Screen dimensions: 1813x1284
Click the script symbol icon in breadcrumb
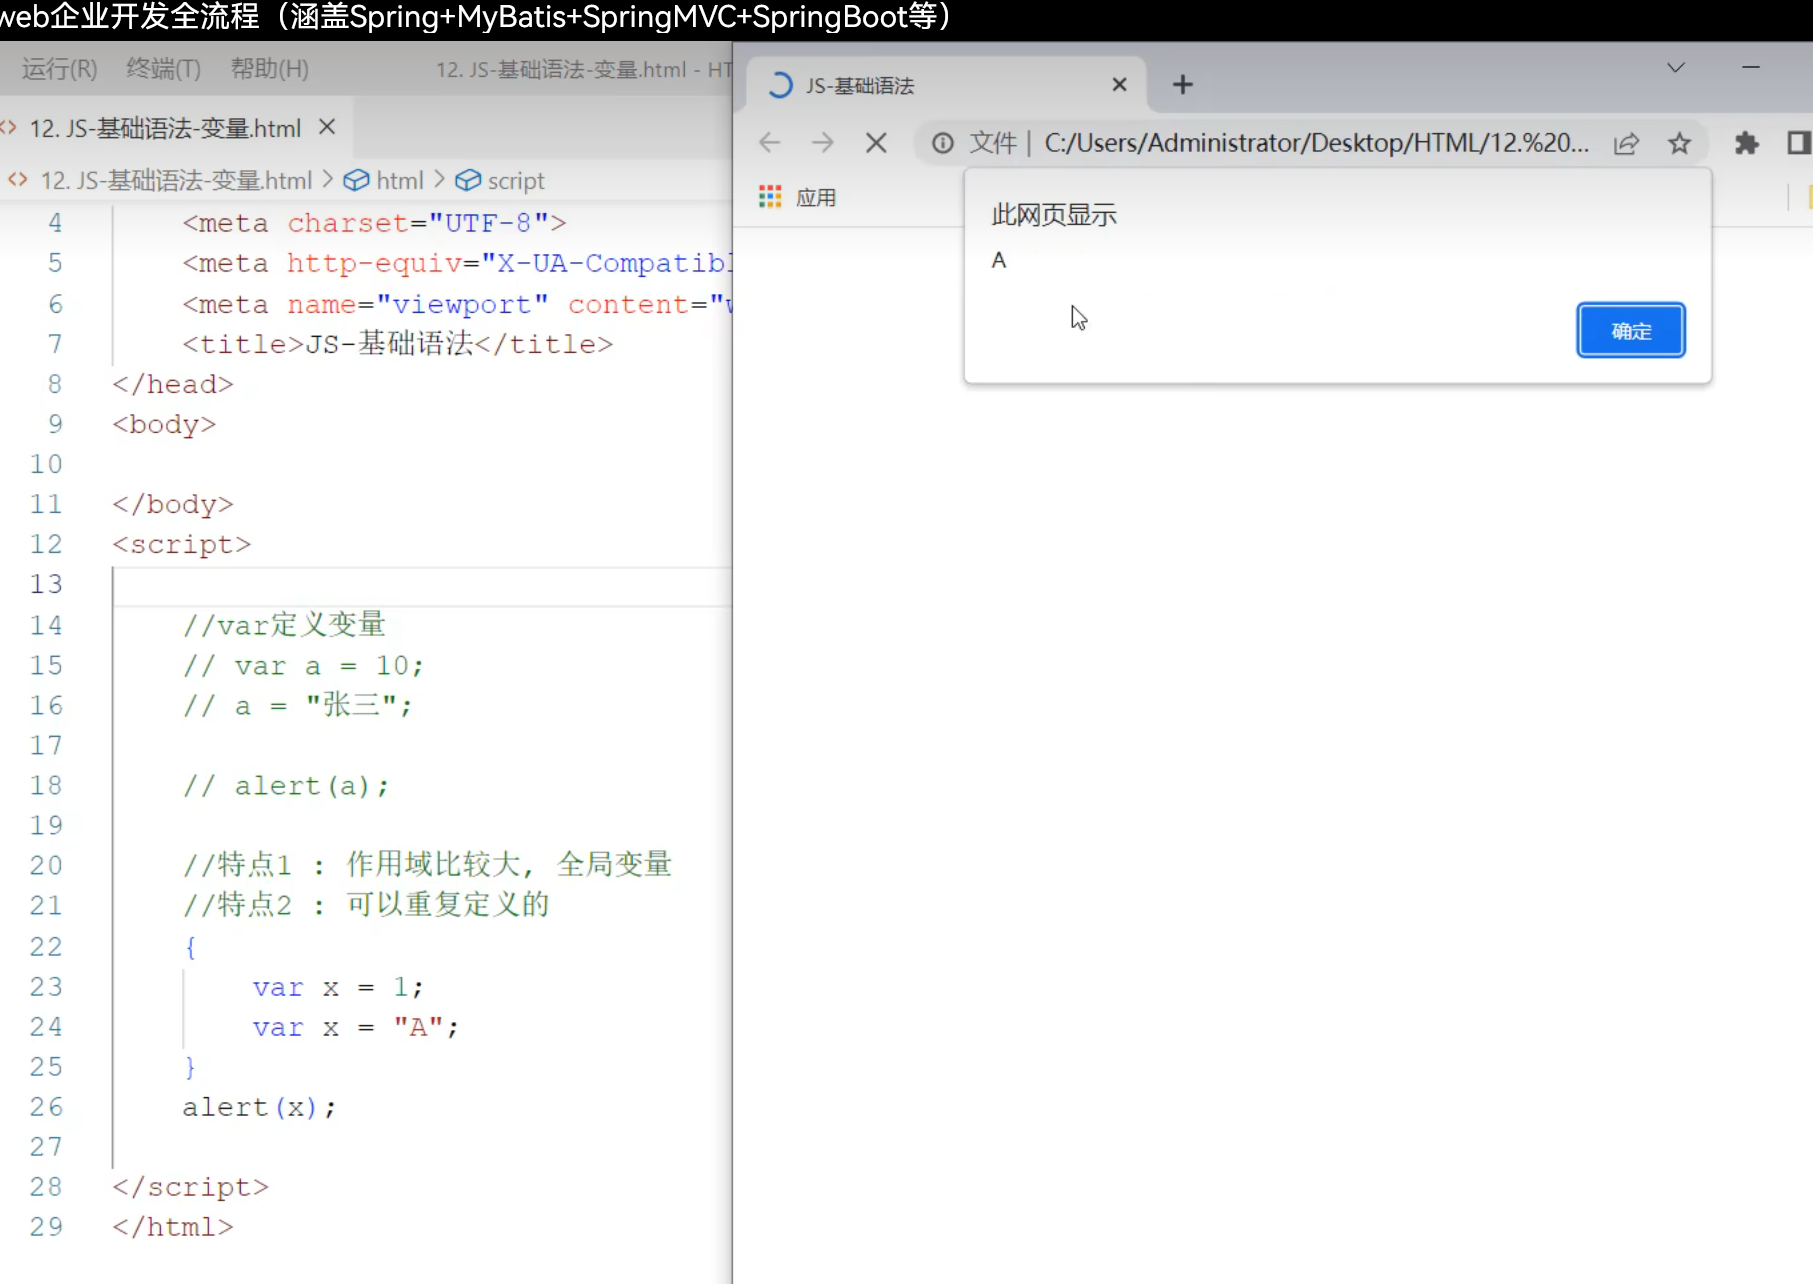(x=467, y=181)
